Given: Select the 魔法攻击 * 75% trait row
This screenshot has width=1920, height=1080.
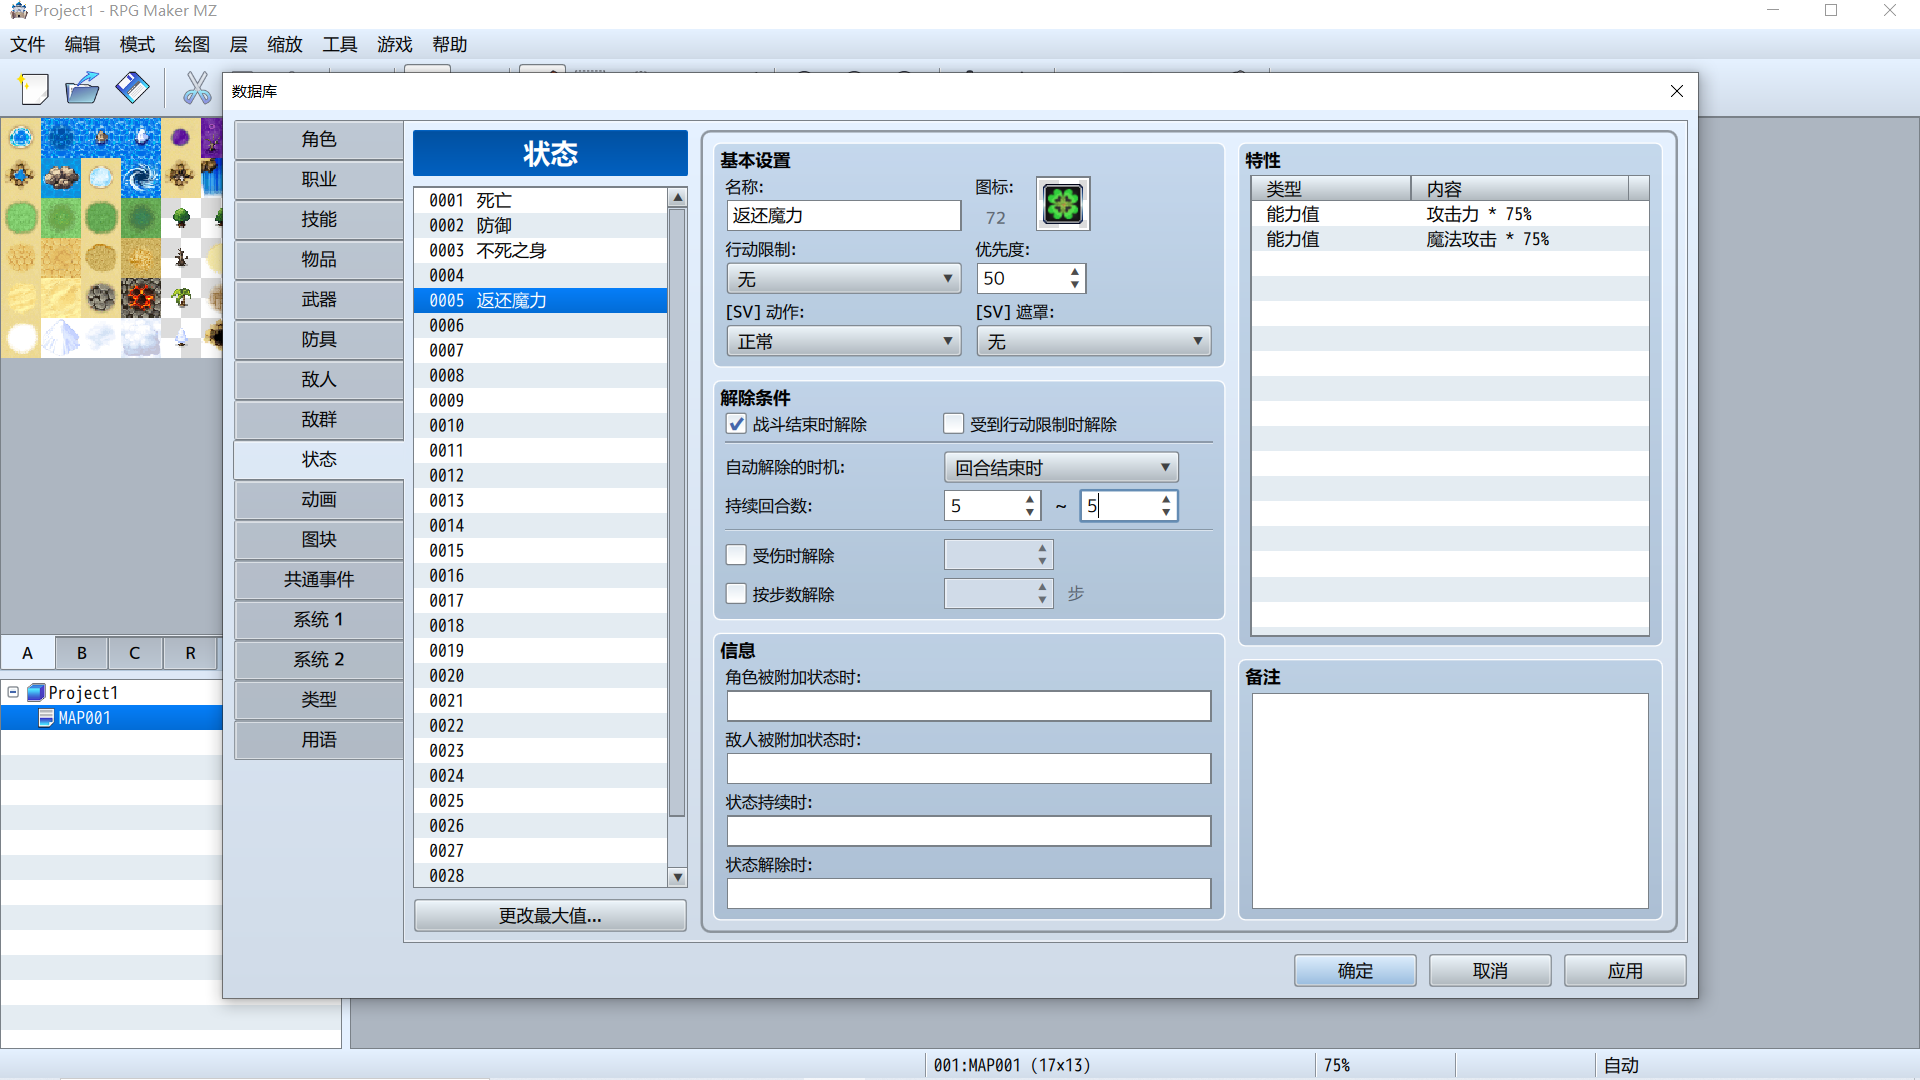Looking at the screenshot, I should (1450, 240).
